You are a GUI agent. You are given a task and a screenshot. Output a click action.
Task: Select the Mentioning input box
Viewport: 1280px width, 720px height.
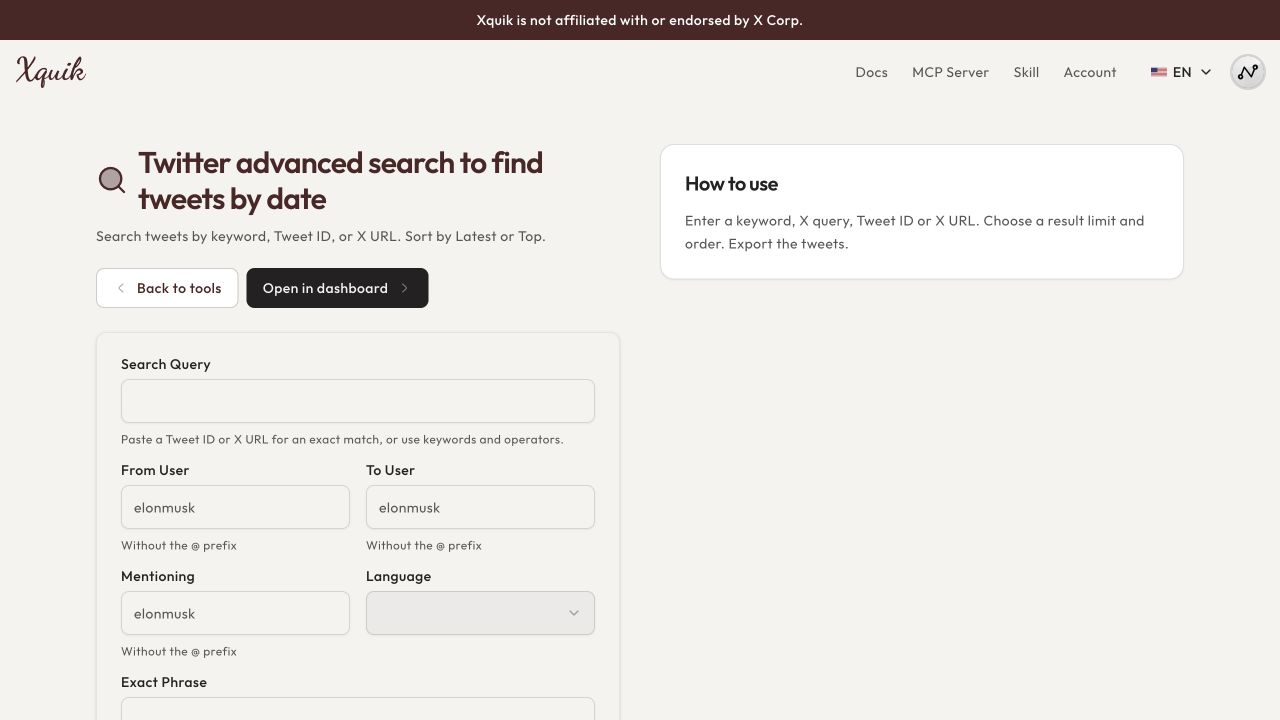[x=235, y=613]
